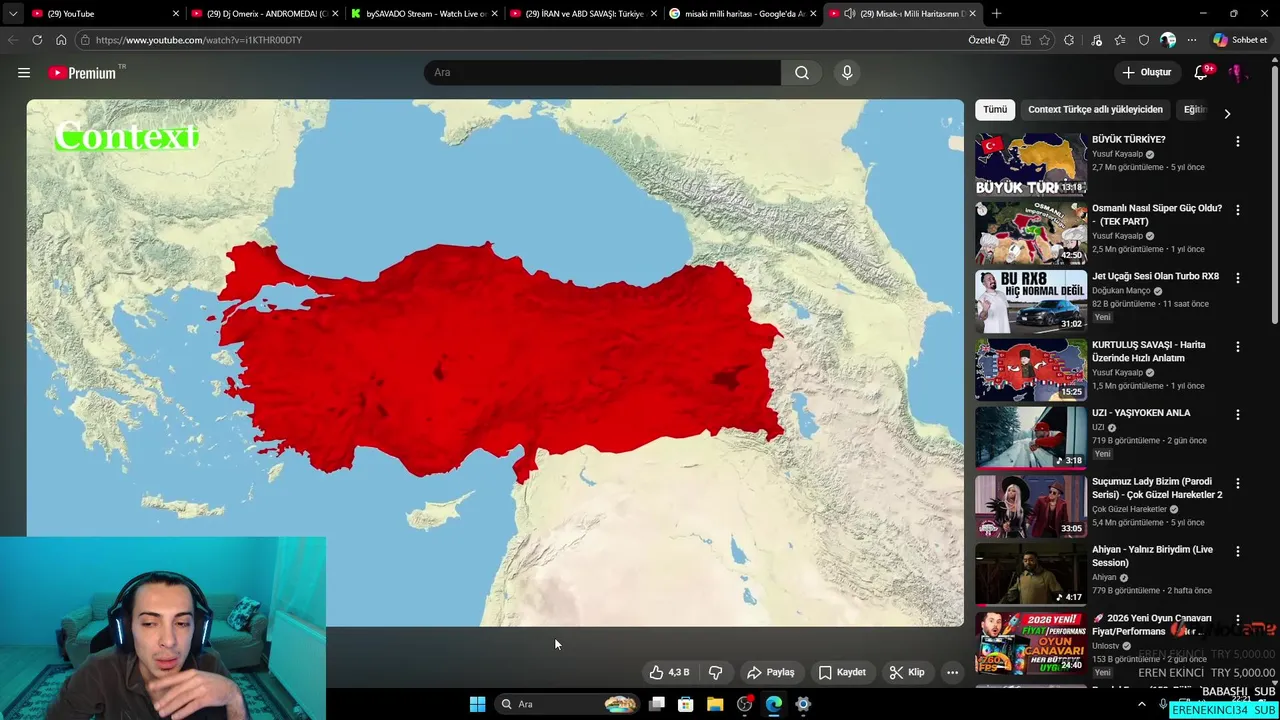Open Yusuf Kayaalp channel under BÜYÜK TÜRKİYE?
Image resolution: width=1280 pixels, height=720 pixels.
tap(1117, 154)
